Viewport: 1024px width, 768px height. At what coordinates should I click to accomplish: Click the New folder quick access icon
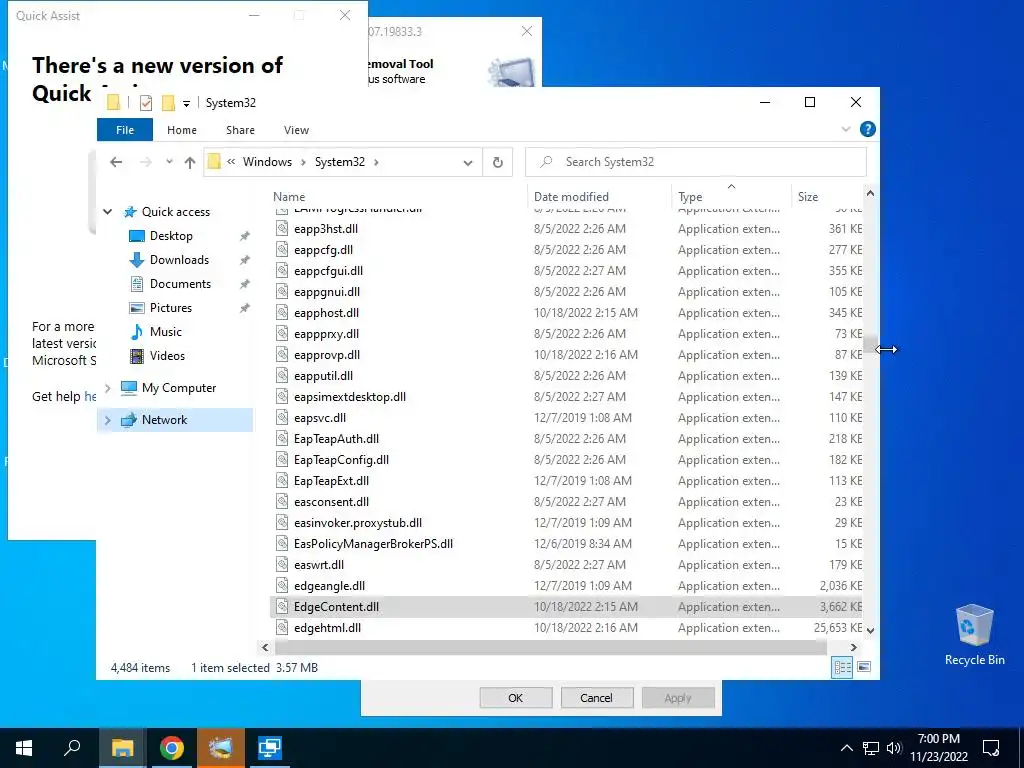tap(168, 103)
